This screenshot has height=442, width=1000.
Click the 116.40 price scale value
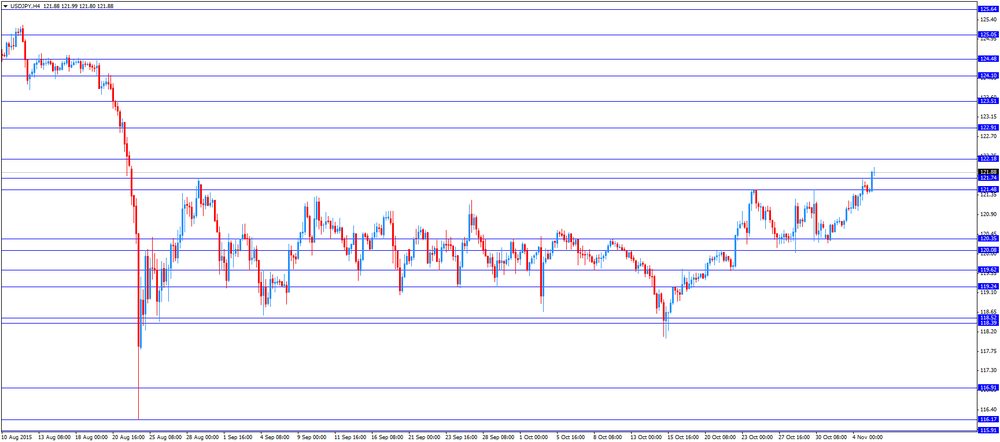pos(989,409)
